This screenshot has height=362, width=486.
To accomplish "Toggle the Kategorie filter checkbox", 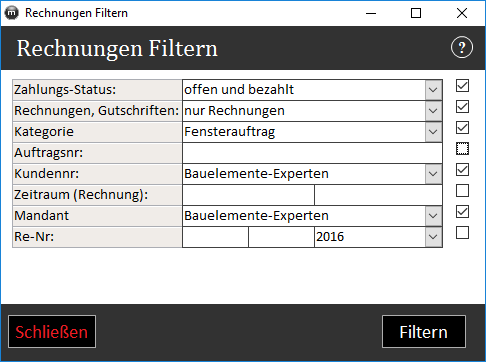I will pyautogui.click(x=462, y=128).
